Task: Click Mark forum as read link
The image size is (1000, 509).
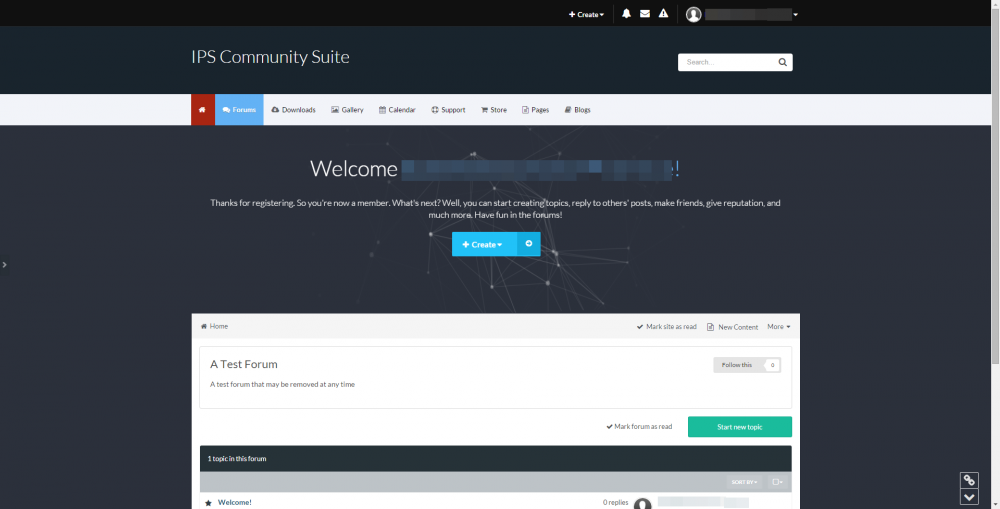Action: (x=639, y=427)
